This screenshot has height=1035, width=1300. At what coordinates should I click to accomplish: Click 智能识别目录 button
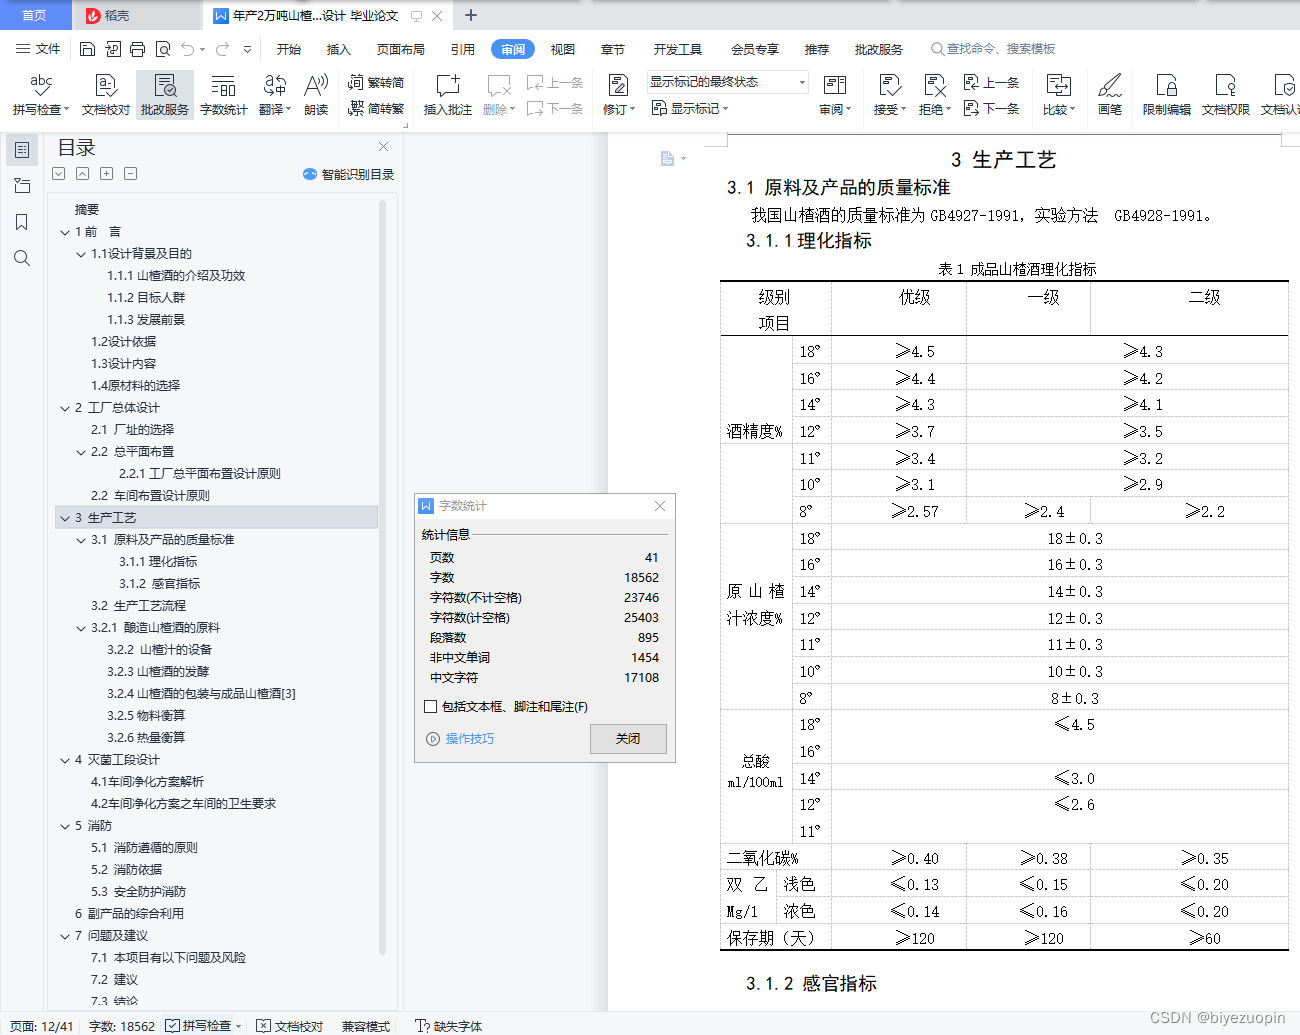click(348, 174)
